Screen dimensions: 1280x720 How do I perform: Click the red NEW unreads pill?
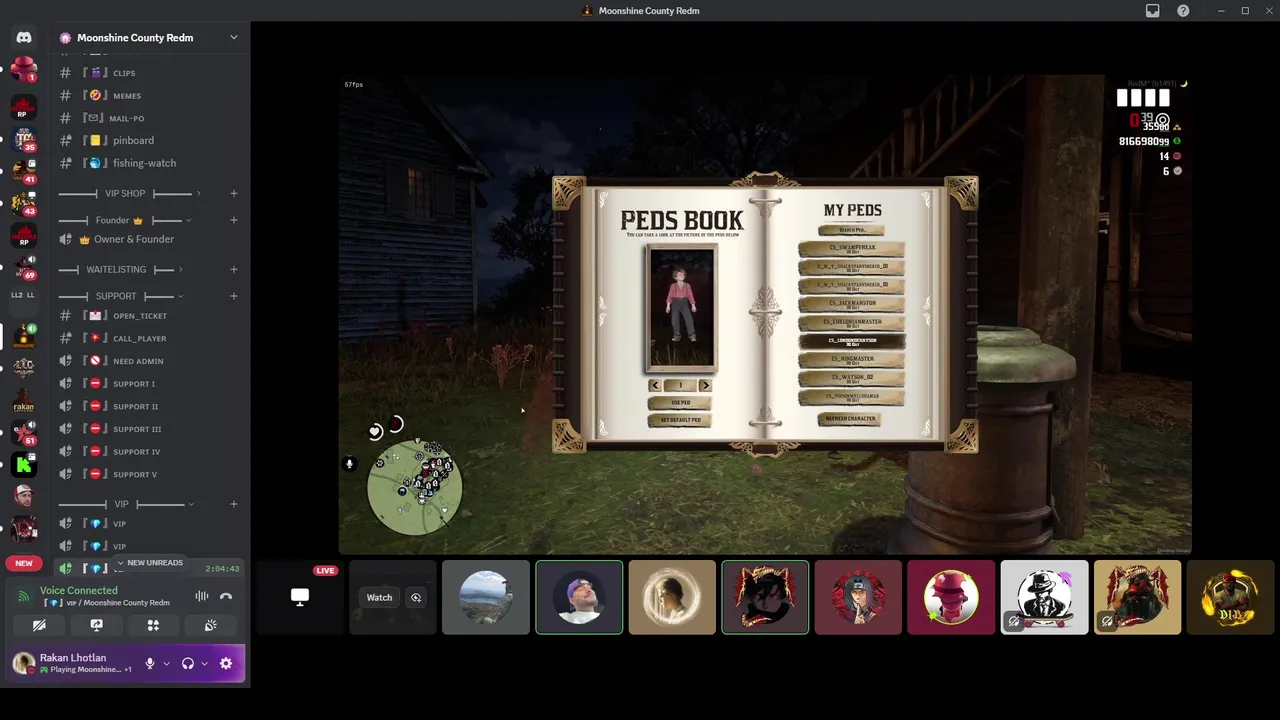pos(24,563)
